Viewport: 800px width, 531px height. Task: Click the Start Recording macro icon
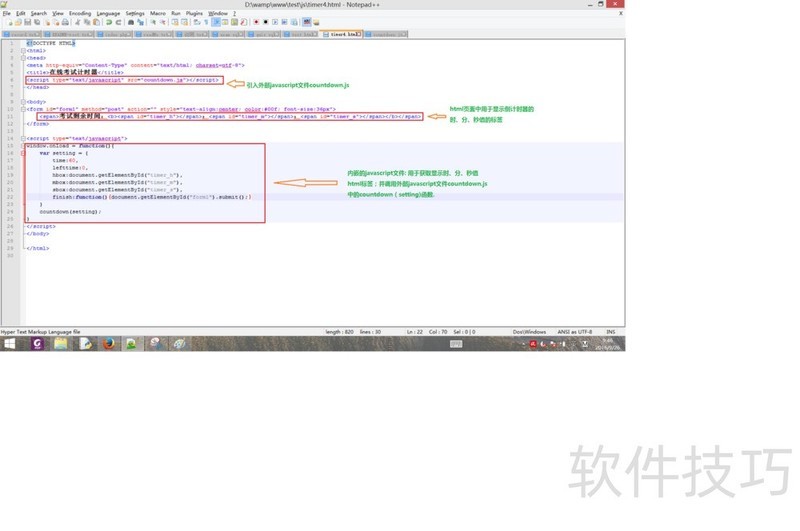[x=256, y=22]
